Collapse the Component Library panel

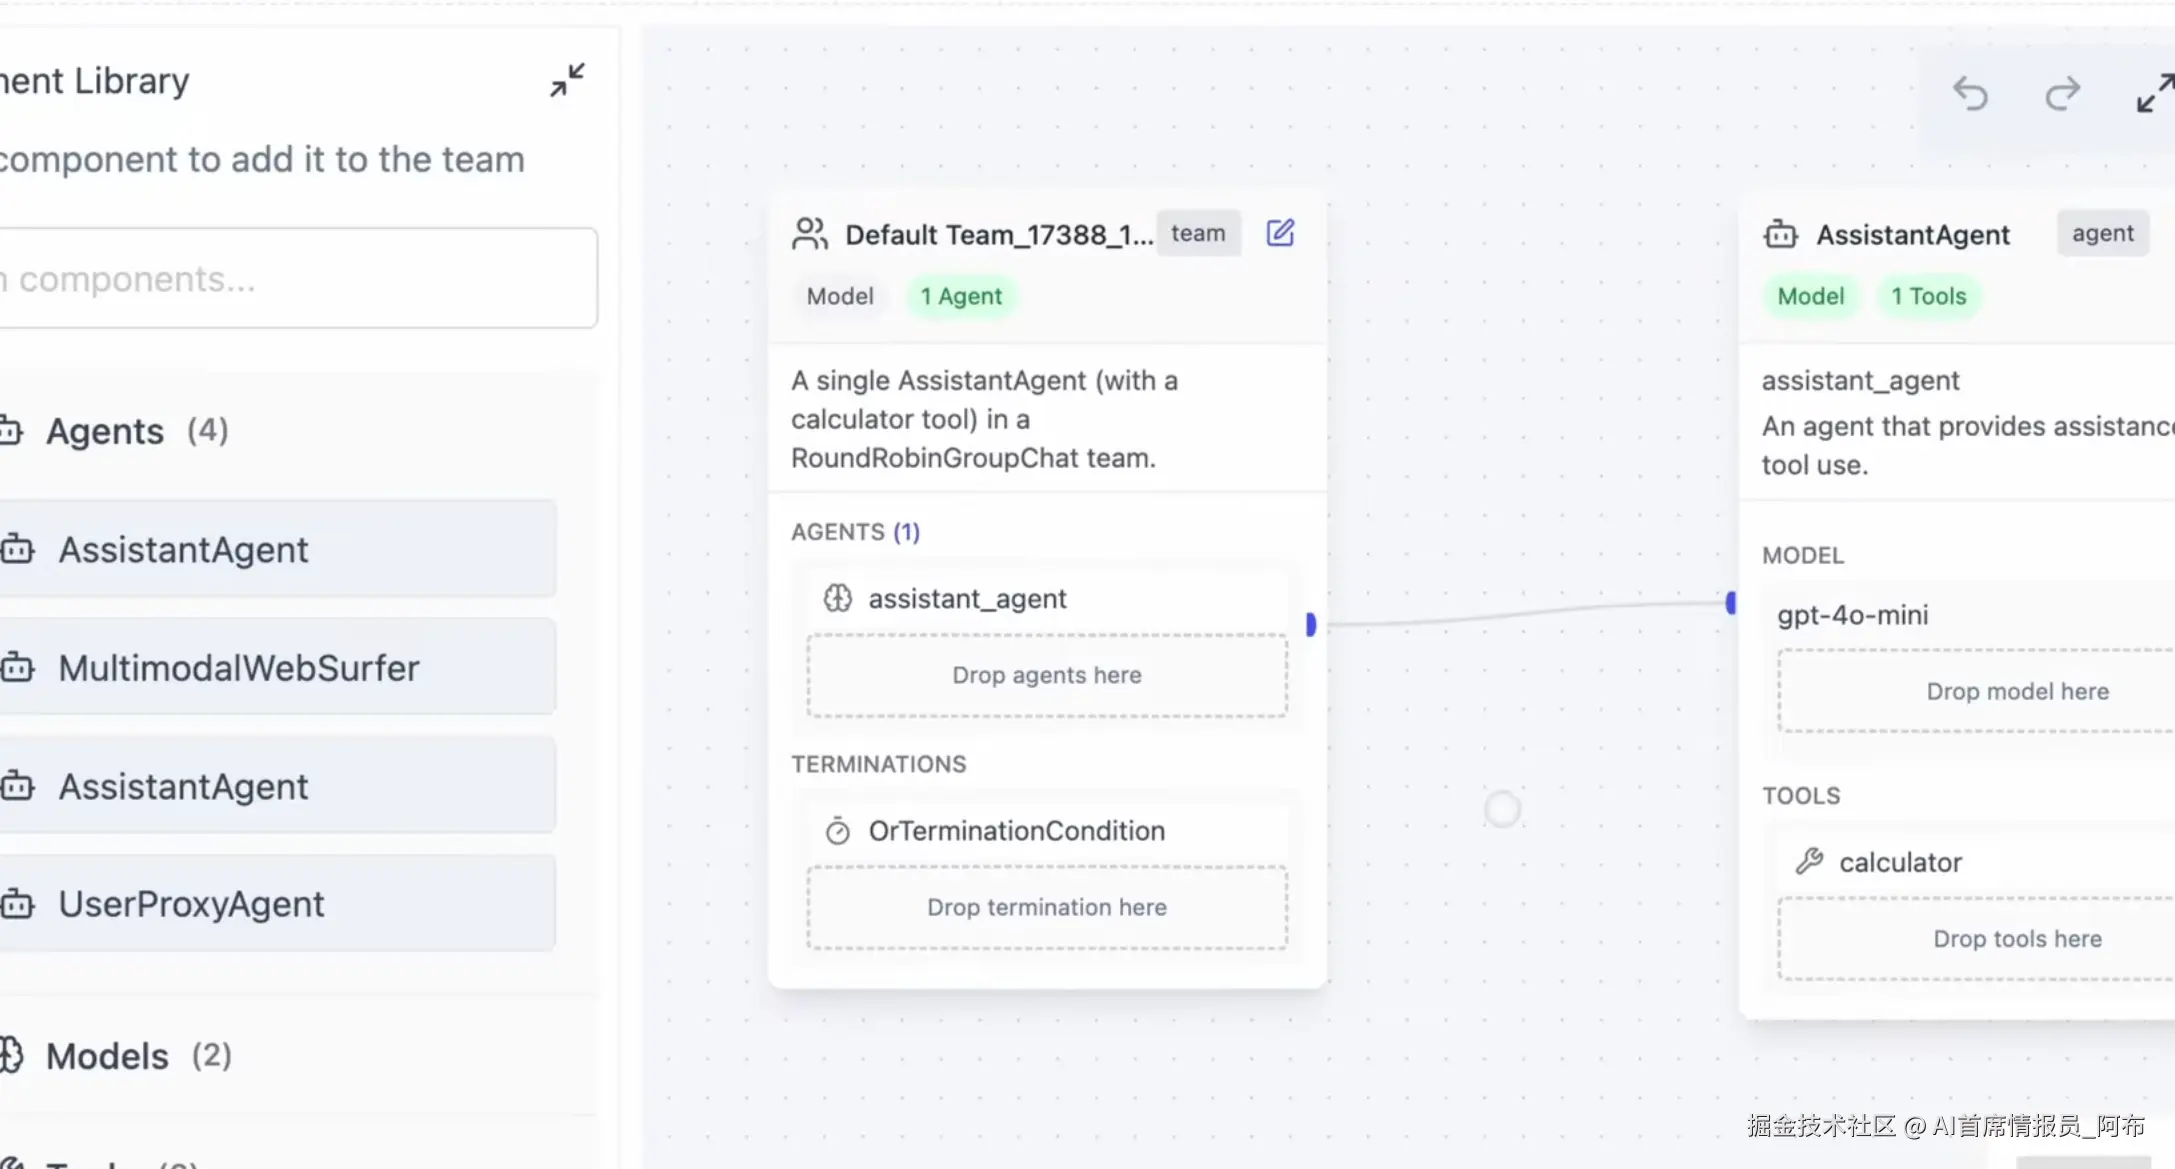tap(567, 80)
